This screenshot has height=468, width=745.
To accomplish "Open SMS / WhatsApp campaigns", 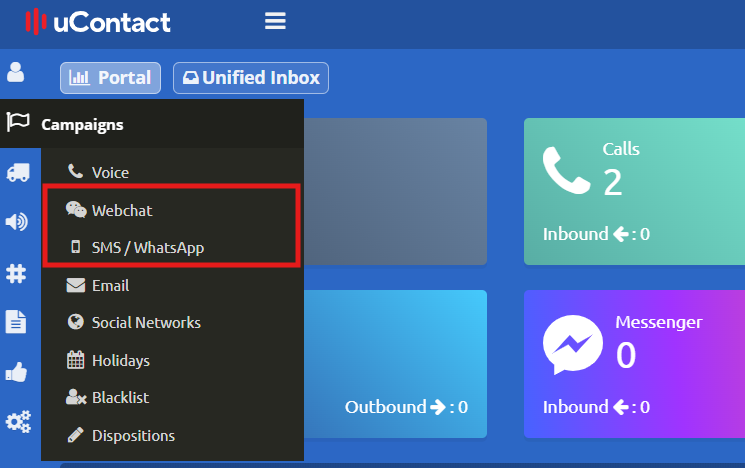I will (147, 247).
